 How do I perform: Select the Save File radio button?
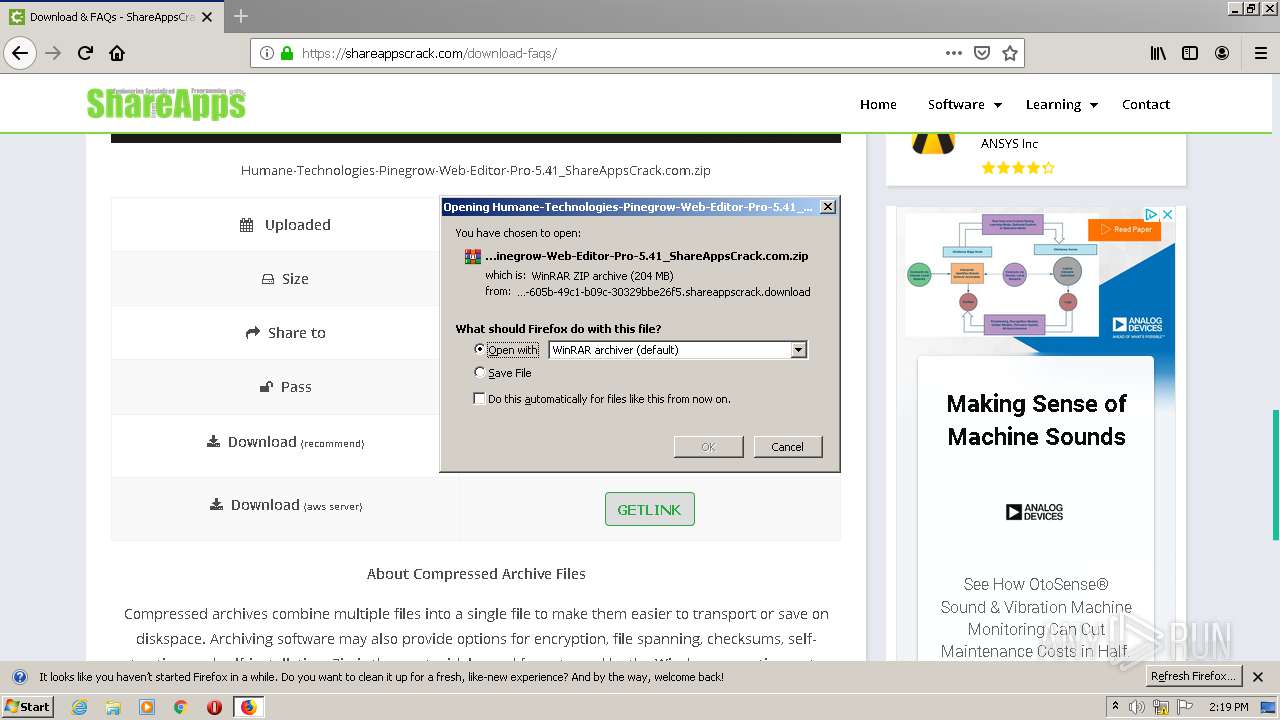pyautogui.click(x=480, y=372)
